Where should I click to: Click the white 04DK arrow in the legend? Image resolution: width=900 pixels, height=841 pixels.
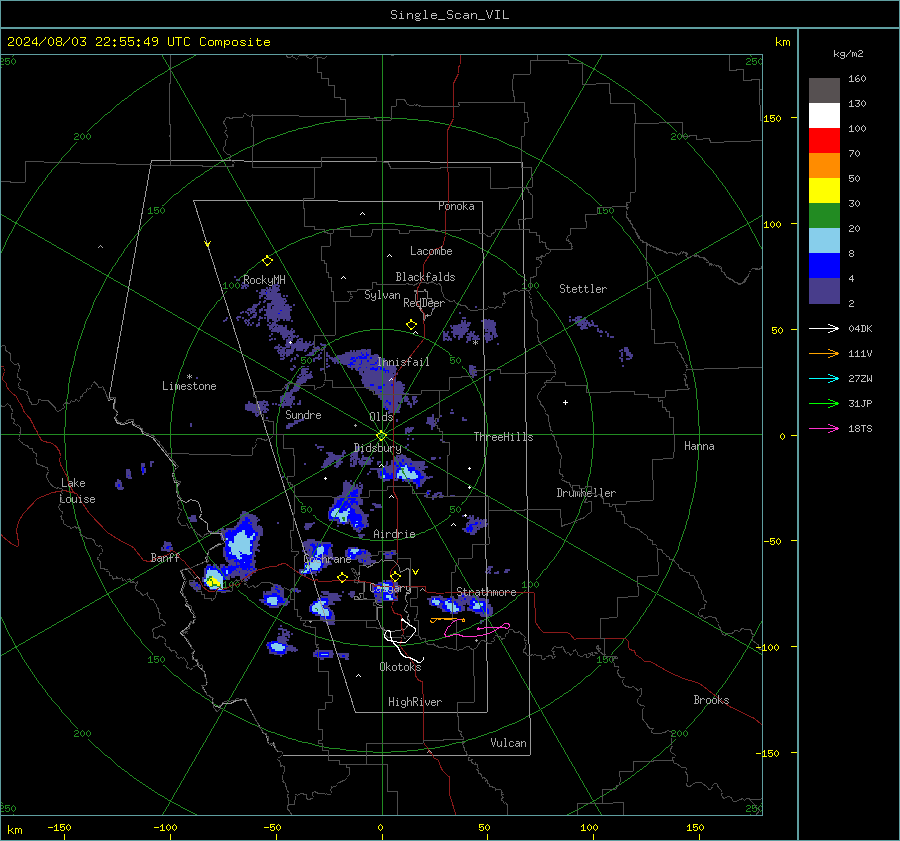824,329
